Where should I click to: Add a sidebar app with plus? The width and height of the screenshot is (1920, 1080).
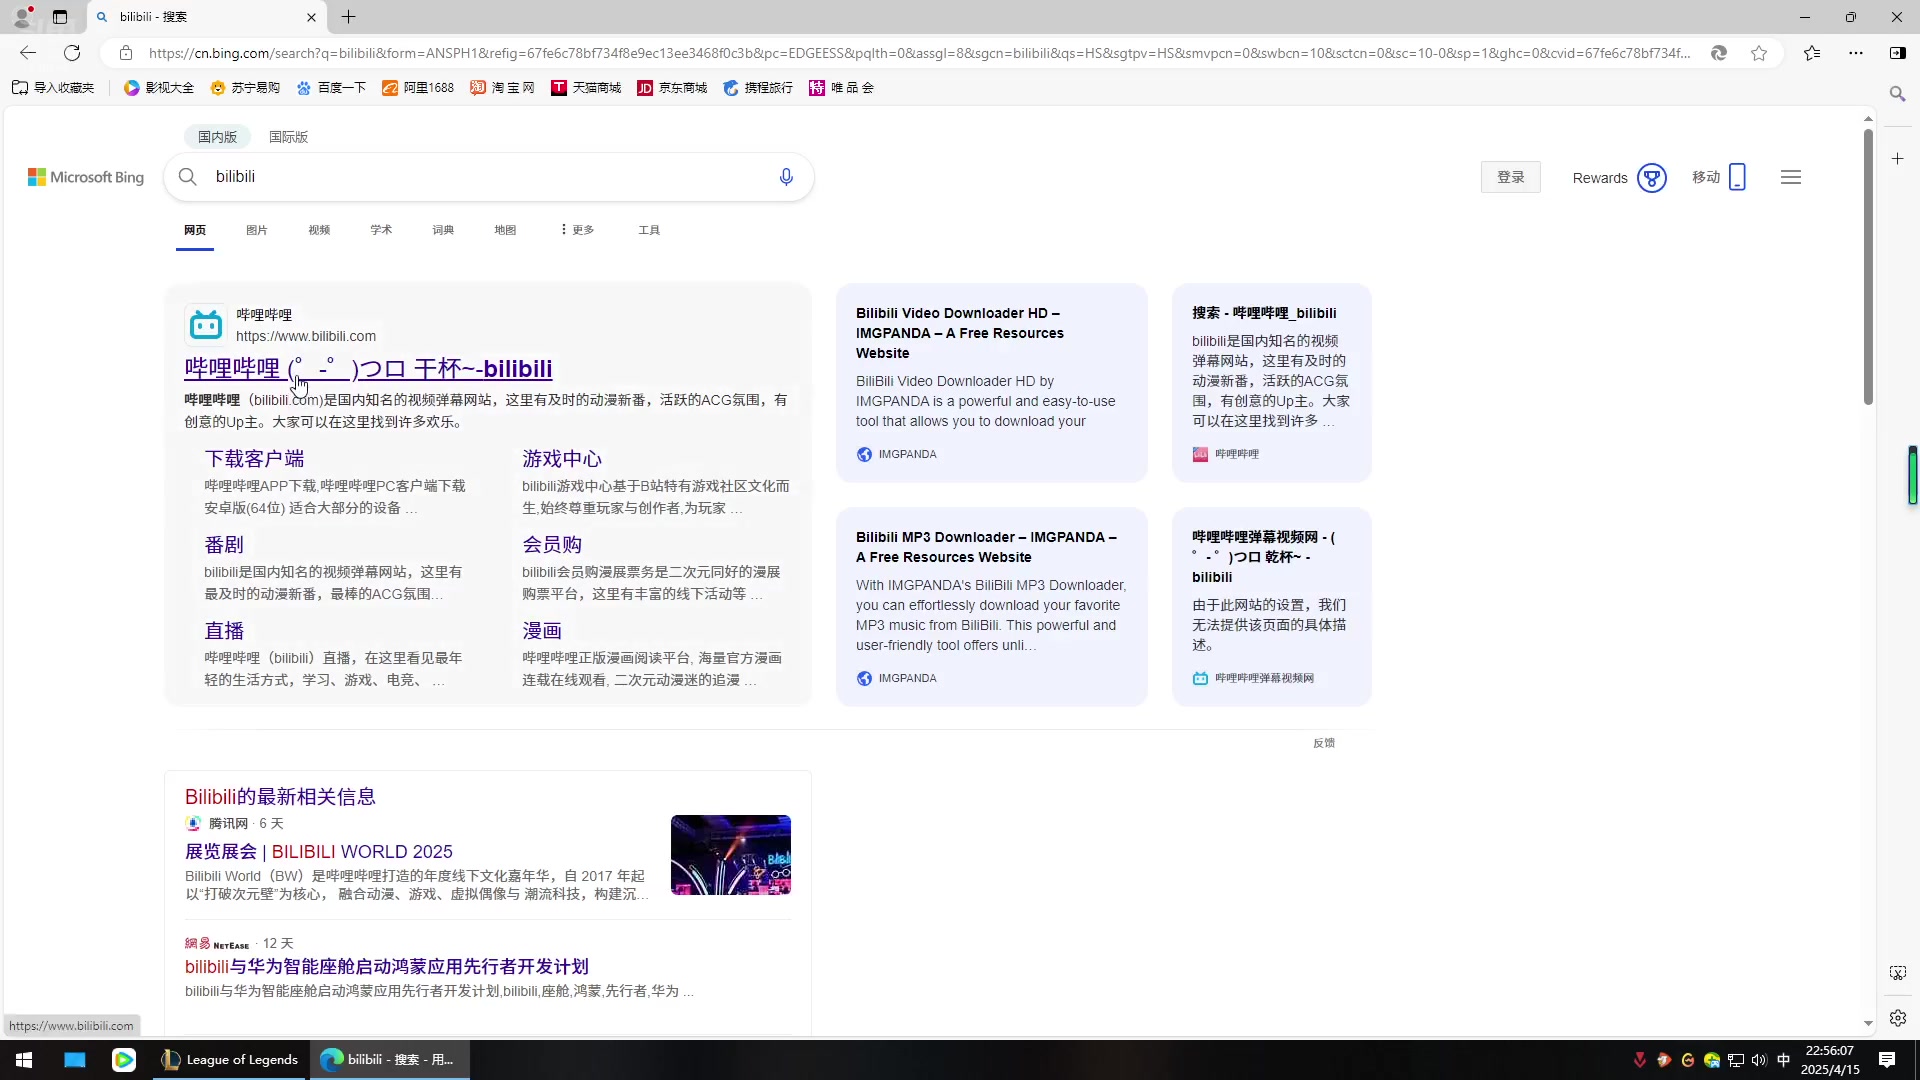pos(1897,158)
